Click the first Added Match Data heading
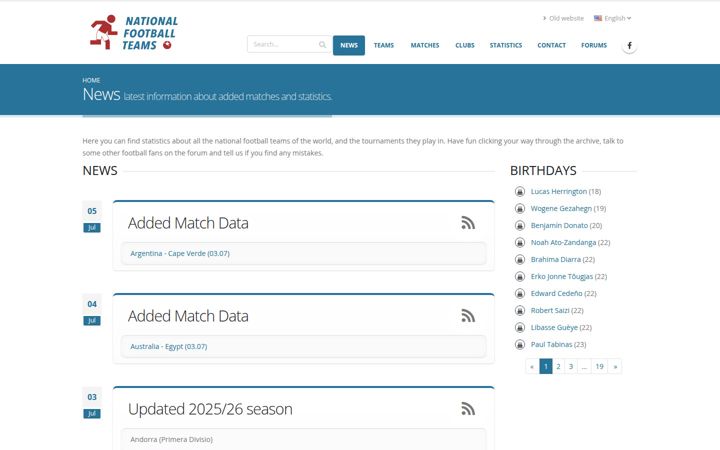 tap(188, 223)
